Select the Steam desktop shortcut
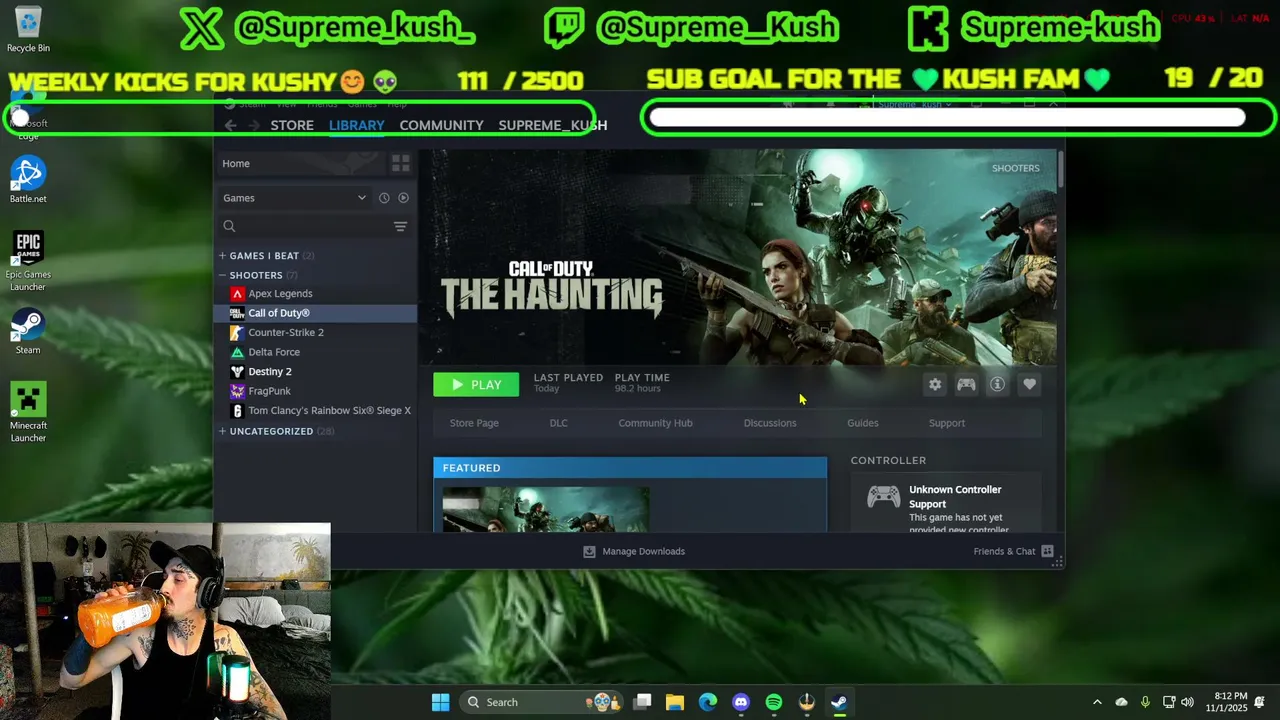The width and height of the screenshot is (1280, 720). [28, 331]
